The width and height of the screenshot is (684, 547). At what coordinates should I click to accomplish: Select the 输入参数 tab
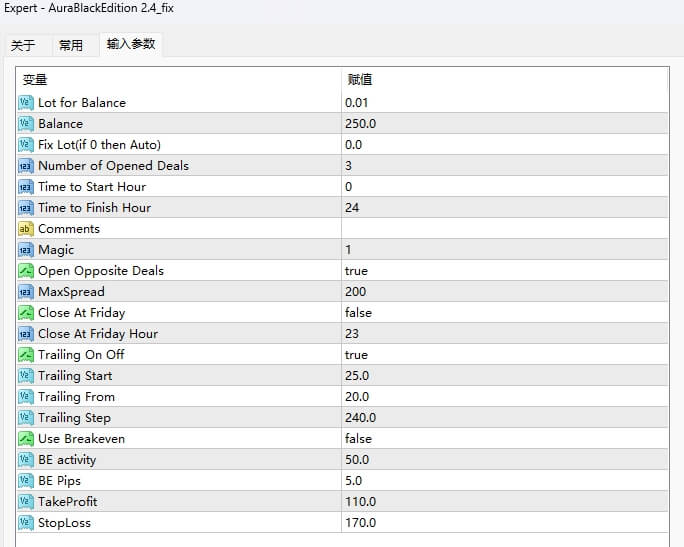click(131, 44)
